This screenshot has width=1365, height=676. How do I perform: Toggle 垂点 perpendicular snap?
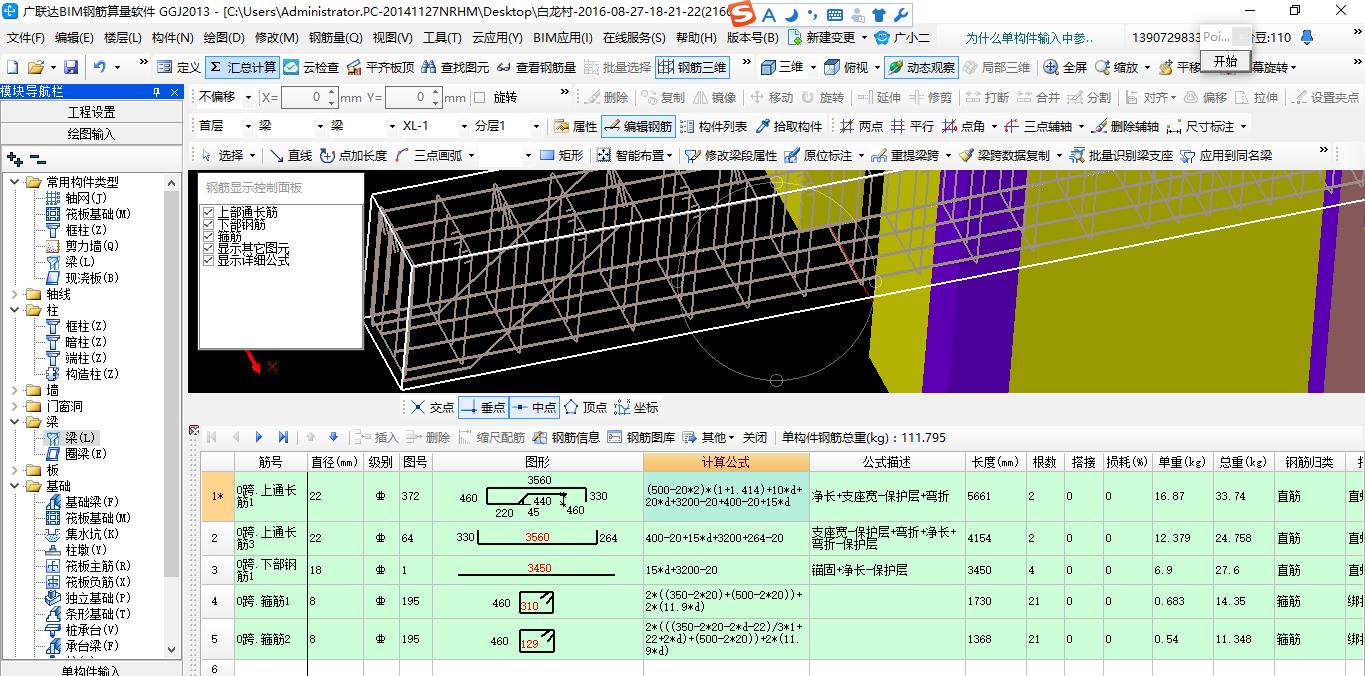pyautogui.click(x=484, y=407)
